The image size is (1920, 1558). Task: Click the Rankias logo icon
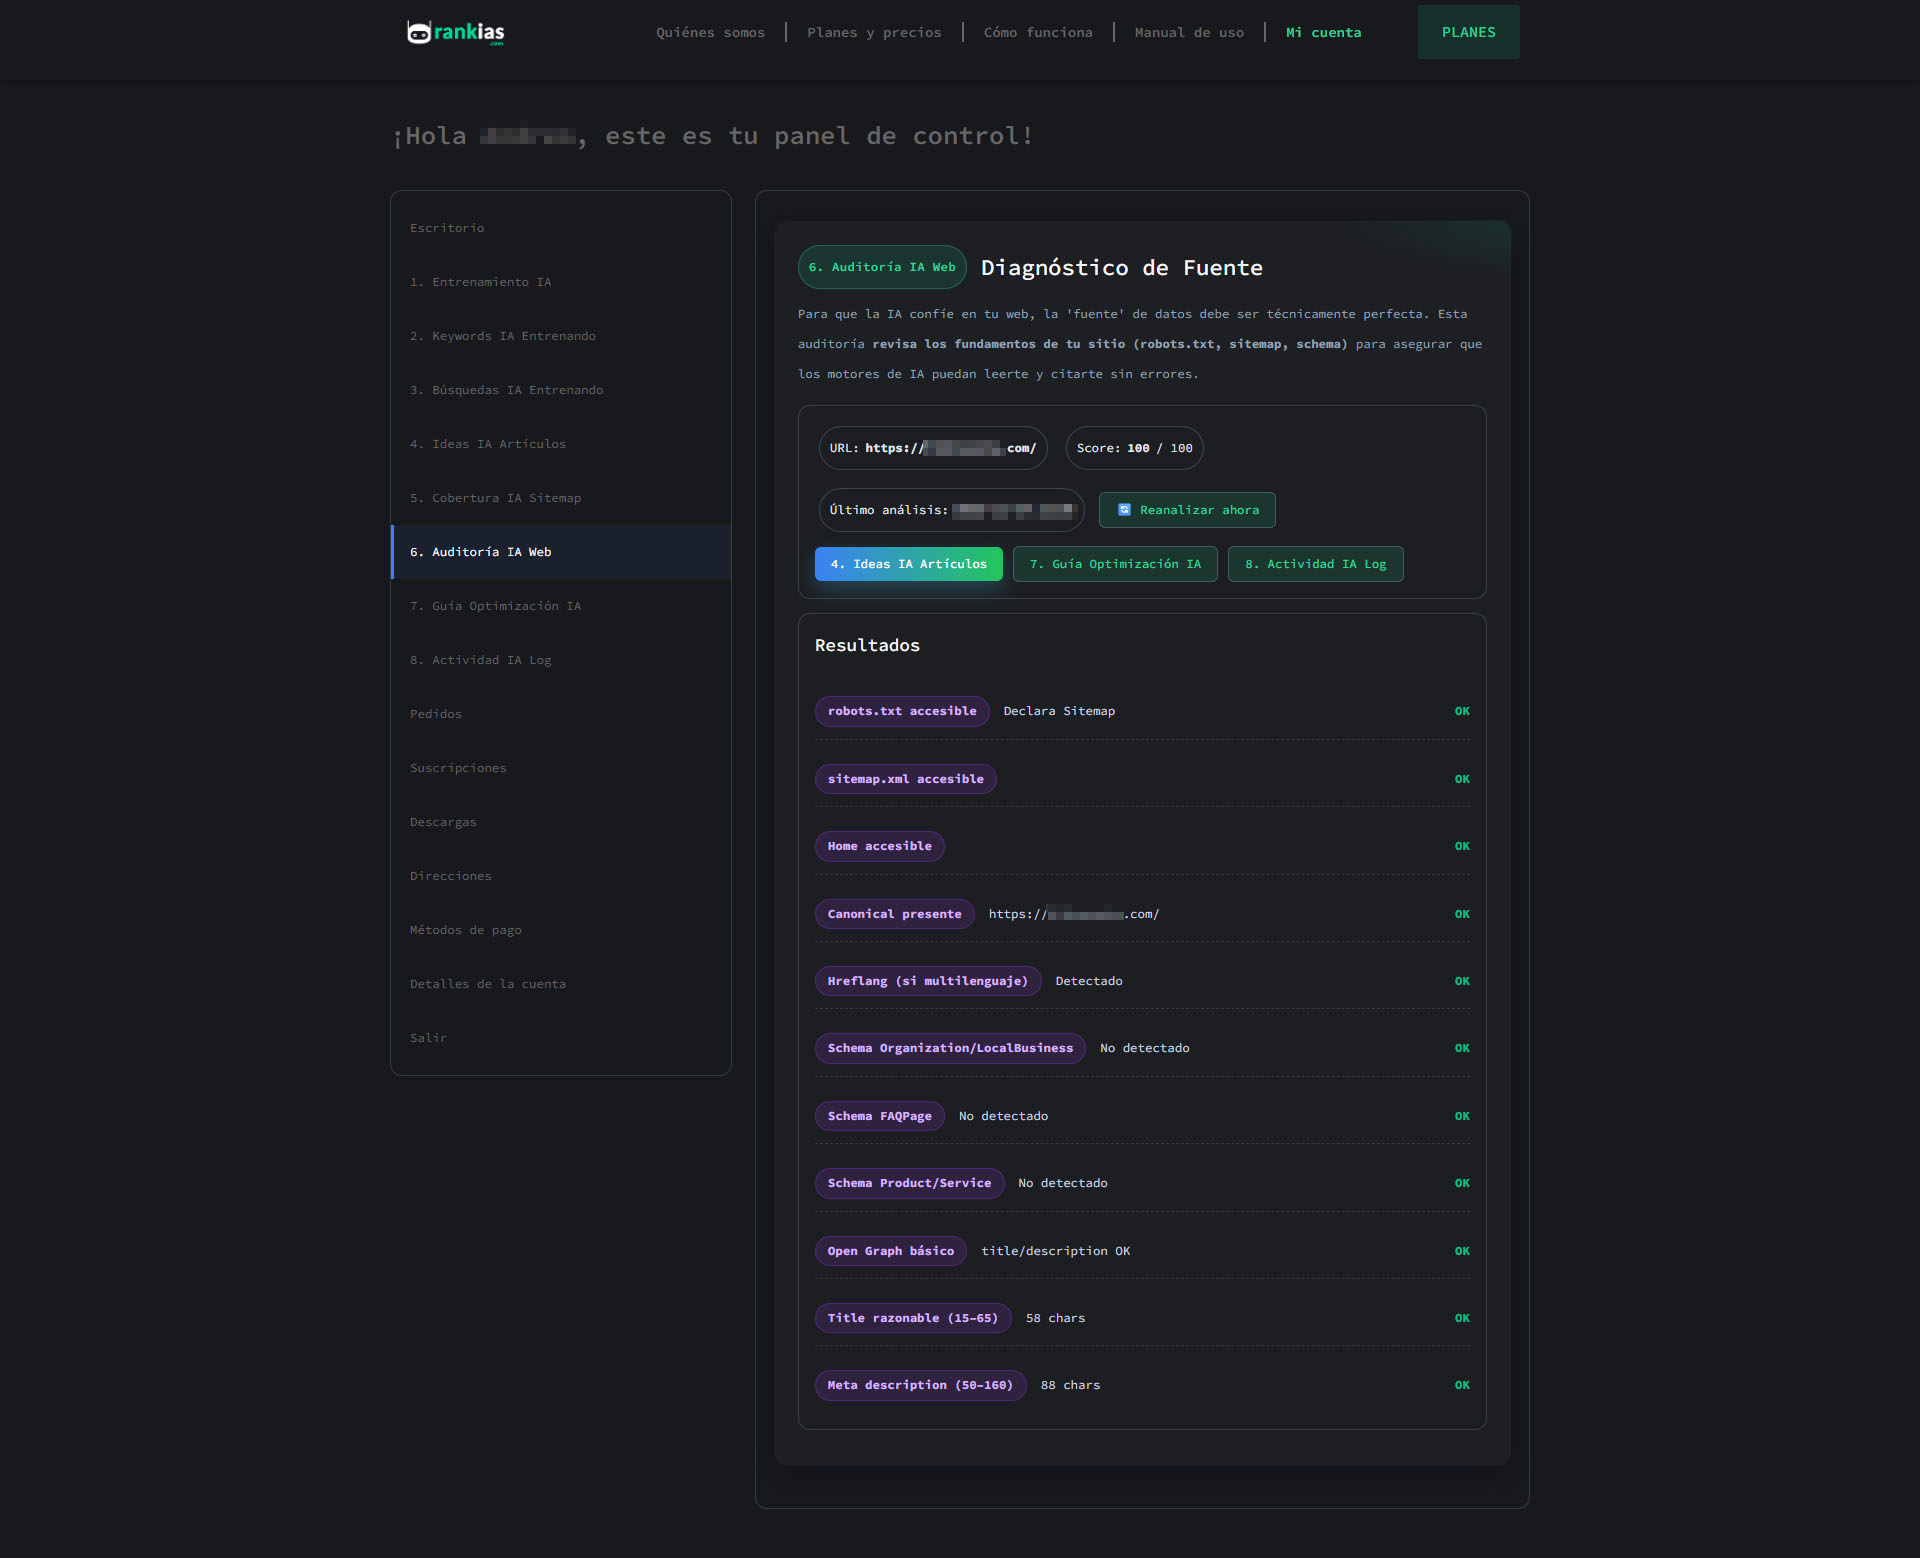[x=419, y=33]
